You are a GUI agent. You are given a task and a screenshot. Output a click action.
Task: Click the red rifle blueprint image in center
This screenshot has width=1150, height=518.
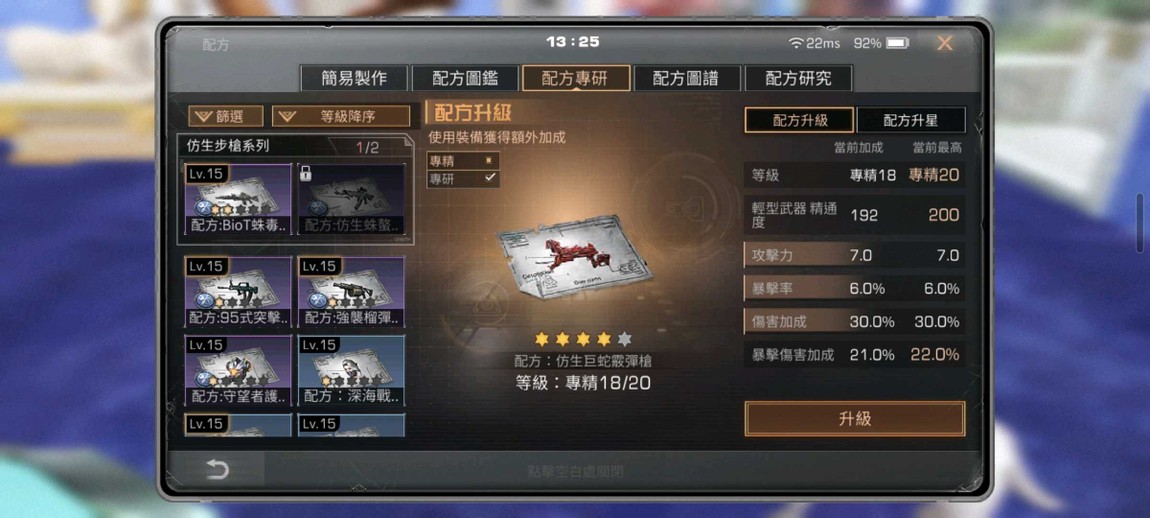click(x=574, y=255)
